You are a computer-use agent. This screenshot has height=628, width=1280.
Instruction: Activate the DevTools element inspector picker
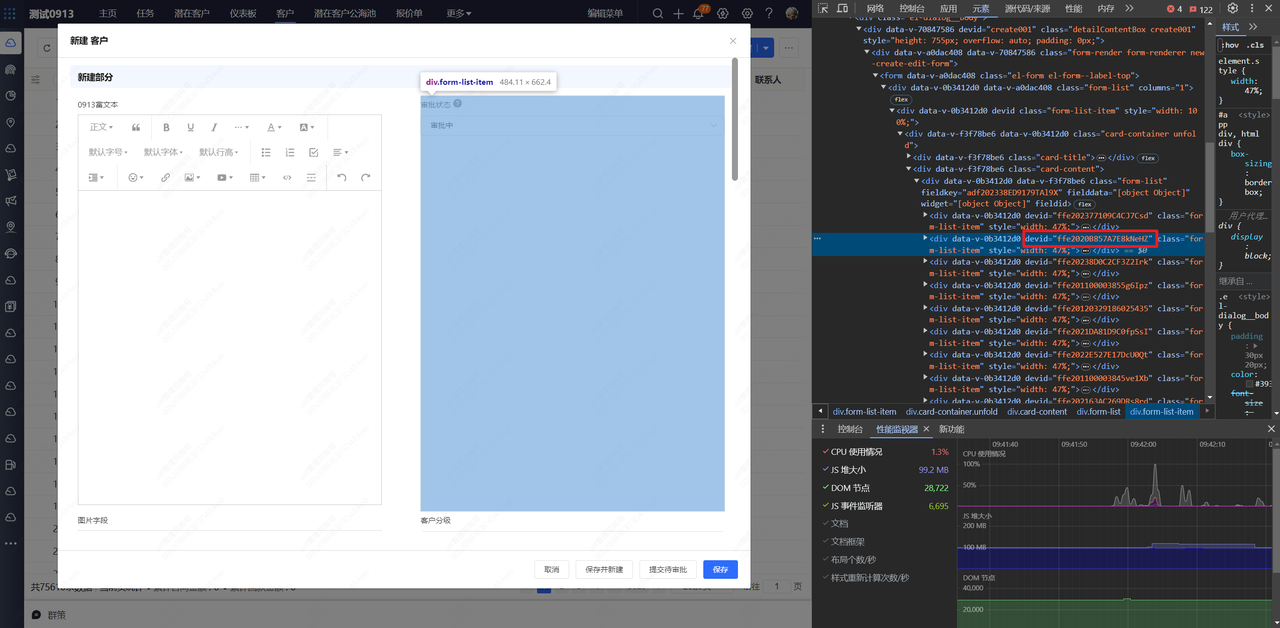(x=823, y=8)
